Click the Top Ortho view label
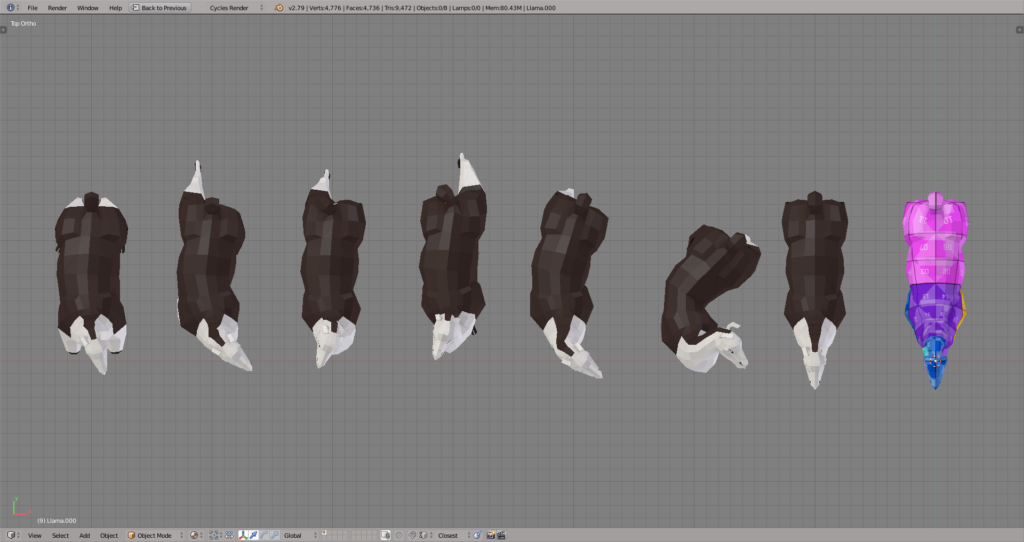The height and width of the screenshot is (542, 1024). (x=24, y=24)
